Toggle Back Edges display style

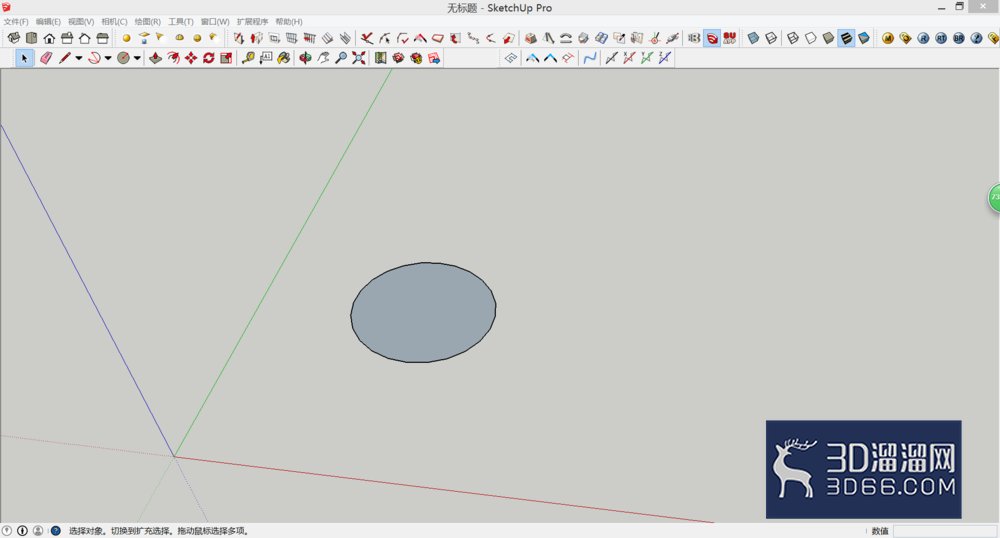771,38
